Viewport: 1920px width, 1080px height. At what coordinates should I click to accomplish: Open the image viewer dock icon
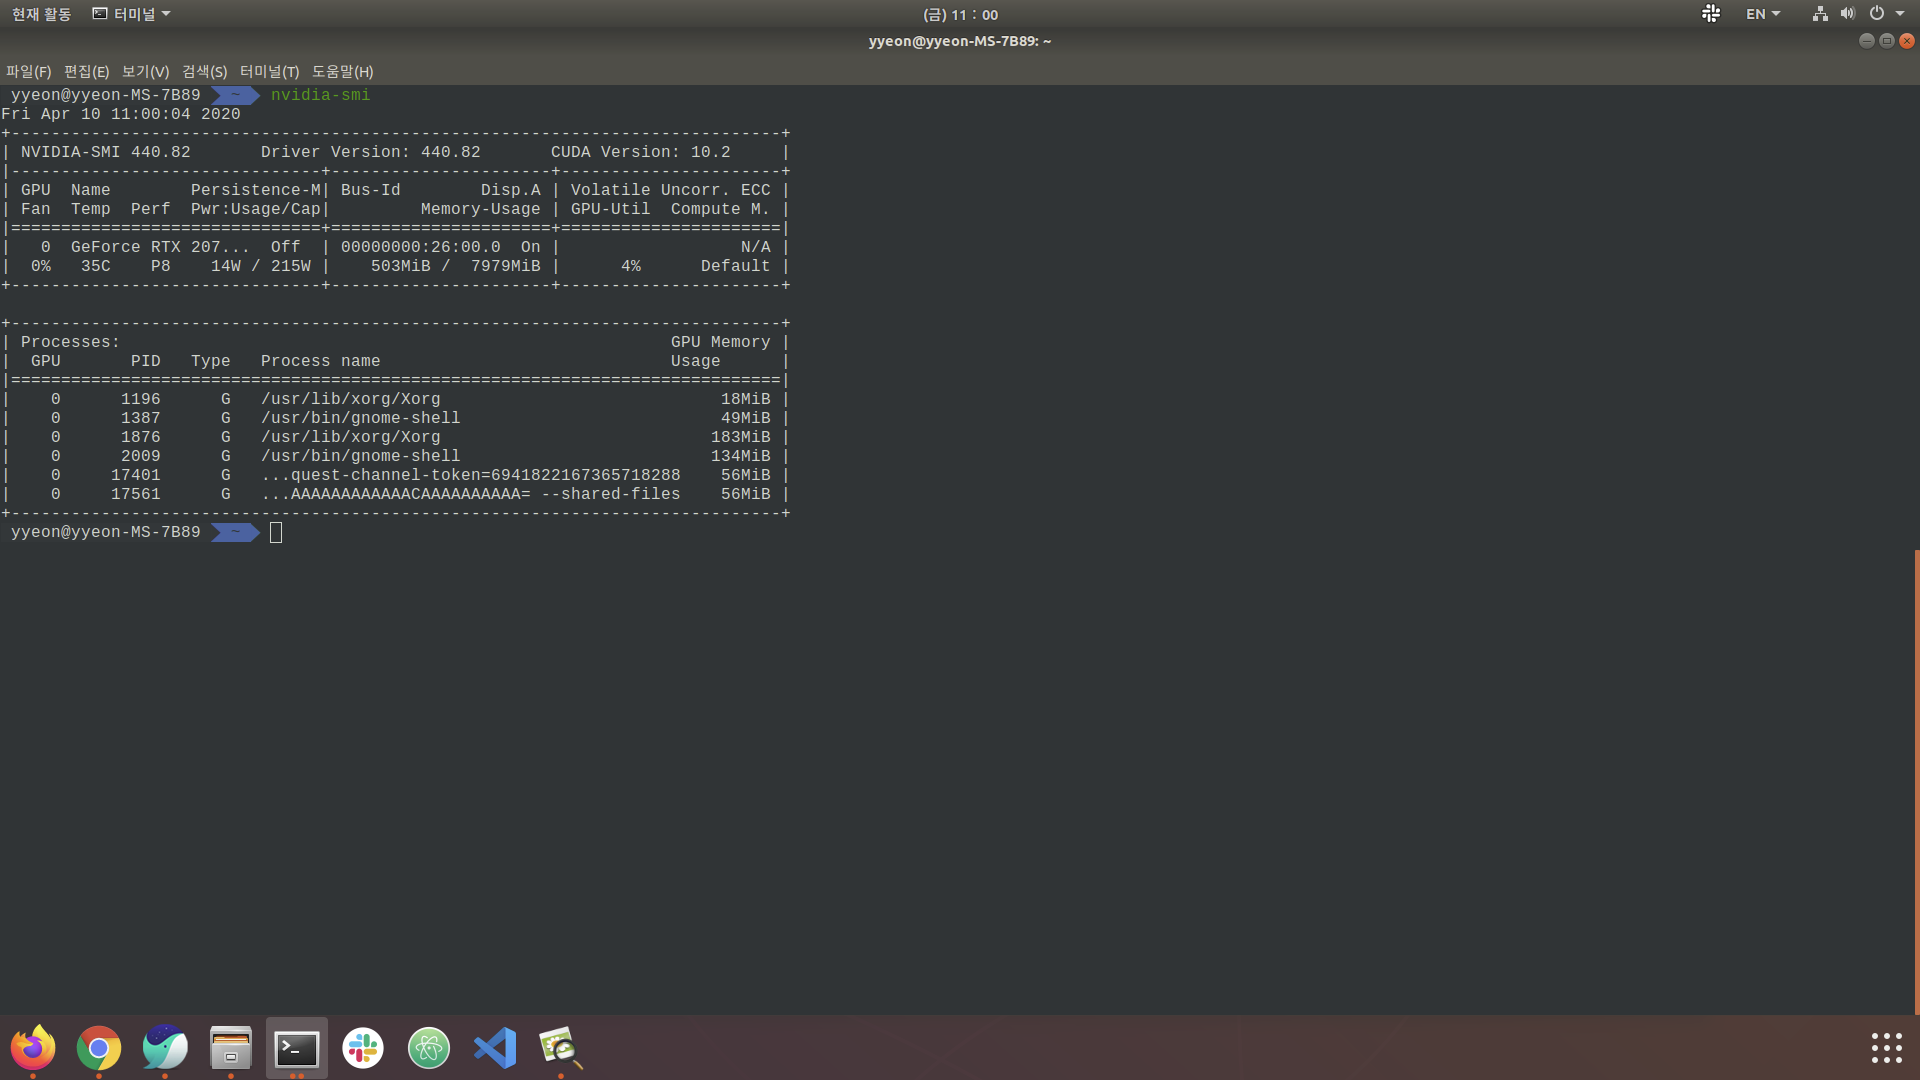coord(560,1048)
